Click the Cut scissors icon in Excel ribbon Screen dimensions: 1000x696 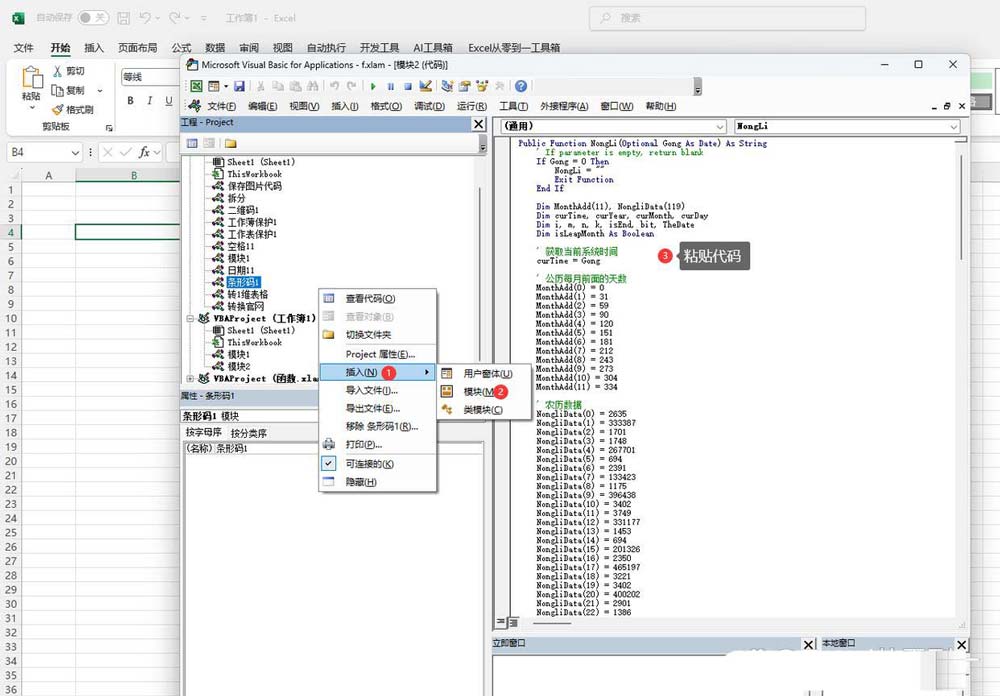click(x=57, y=71)
